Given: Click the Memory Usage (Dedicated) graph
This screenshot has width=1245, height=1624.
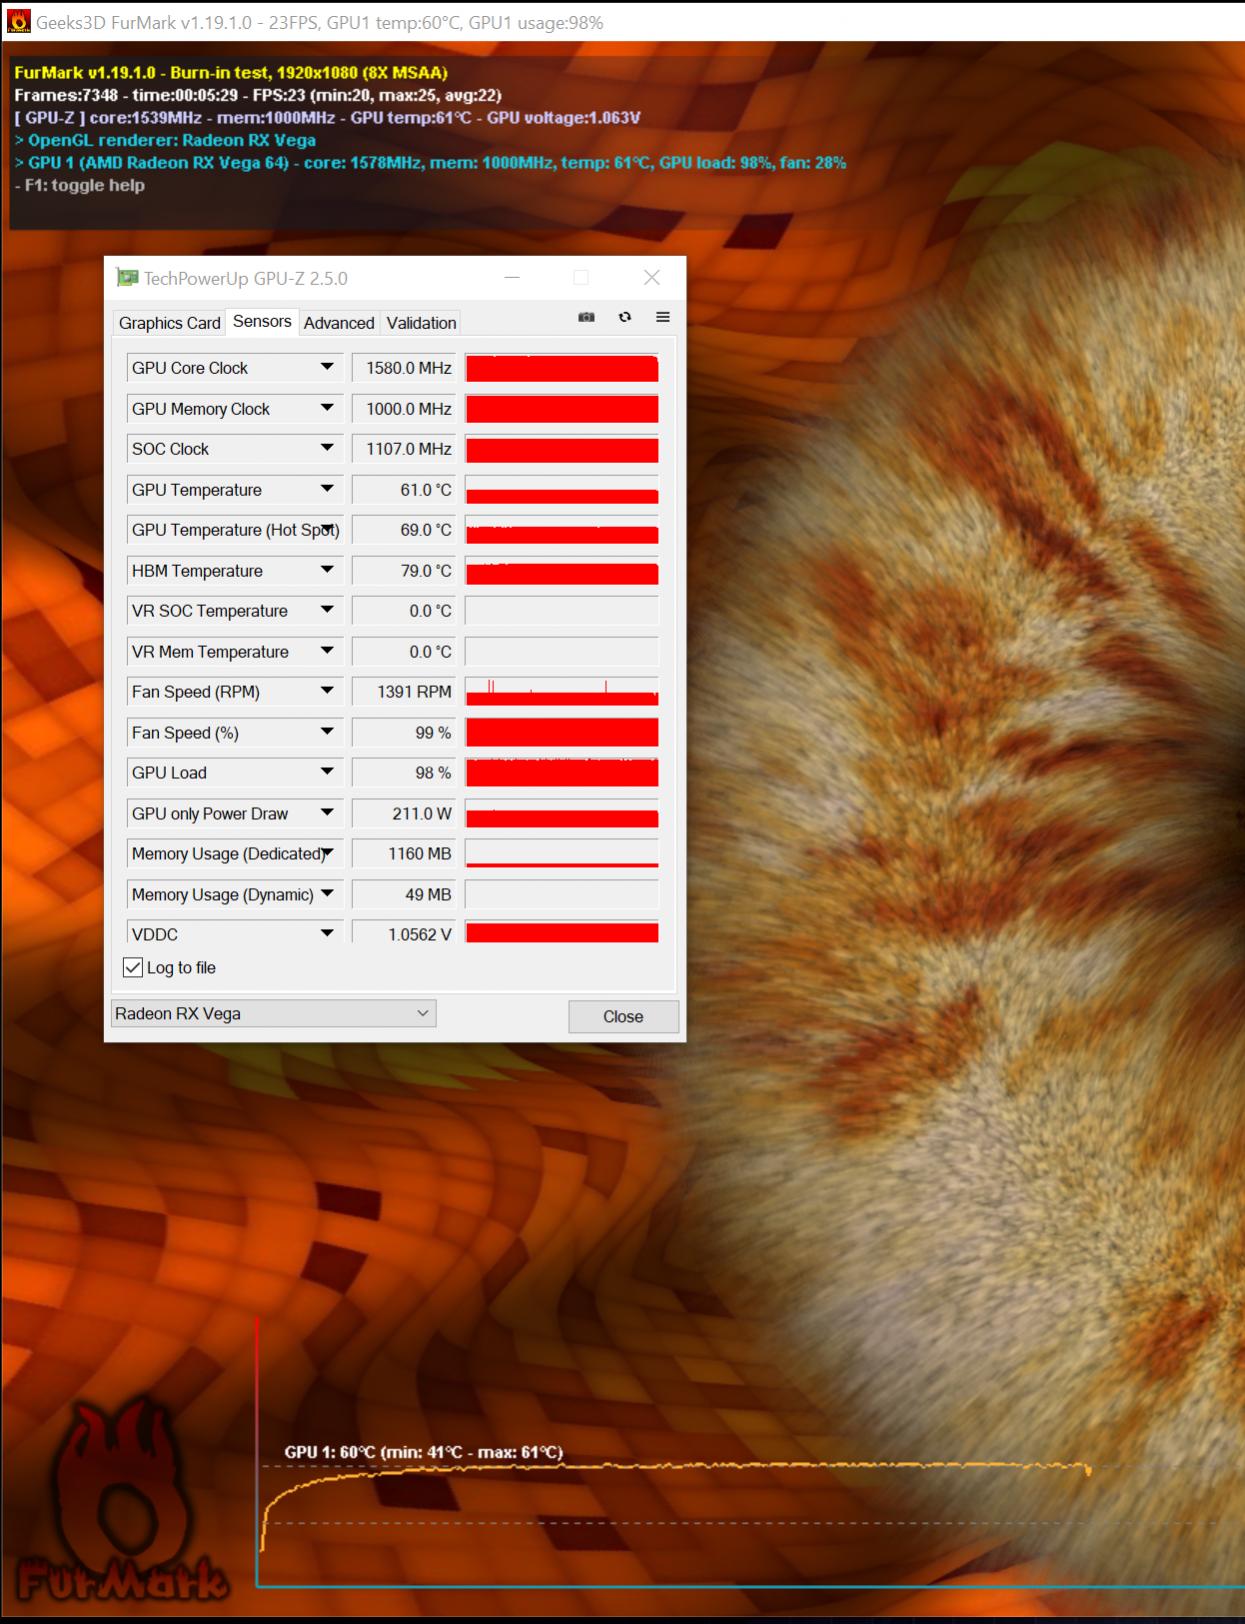Looking at the screenshot, I should point(562,854).
